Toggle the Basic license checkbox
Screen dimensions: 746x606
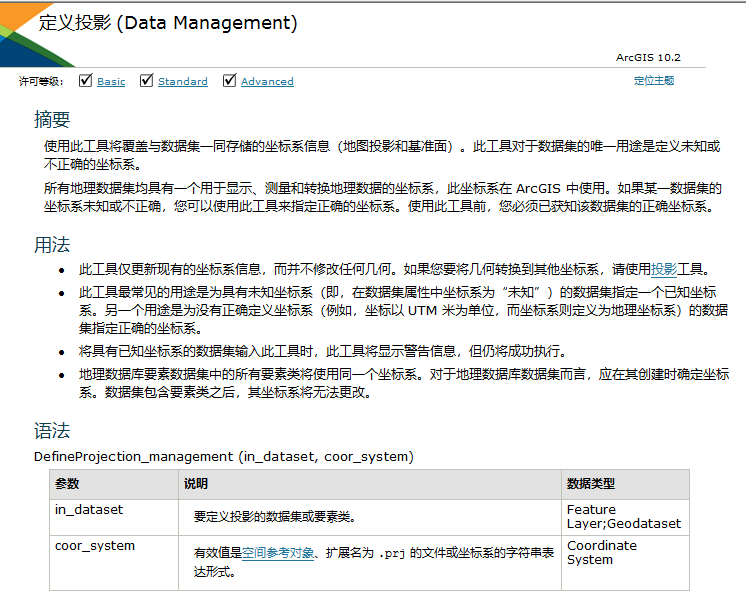click(85, 80)
